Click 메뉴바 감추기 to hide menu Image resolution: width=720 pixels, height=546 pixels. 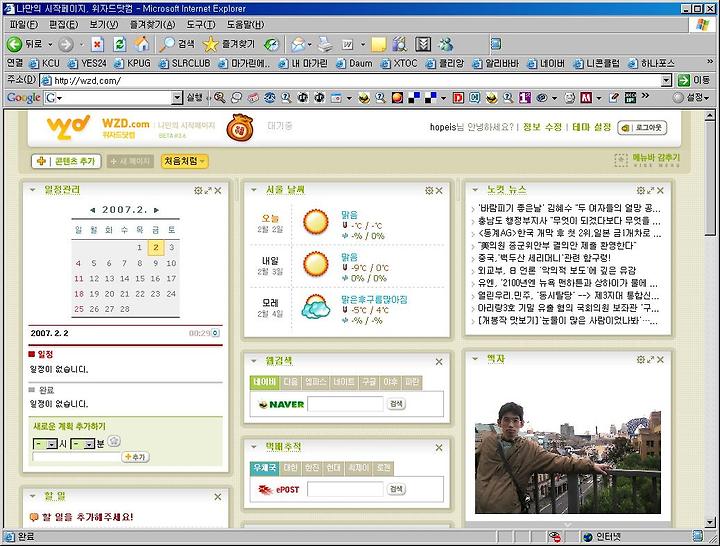pos(647,160)
